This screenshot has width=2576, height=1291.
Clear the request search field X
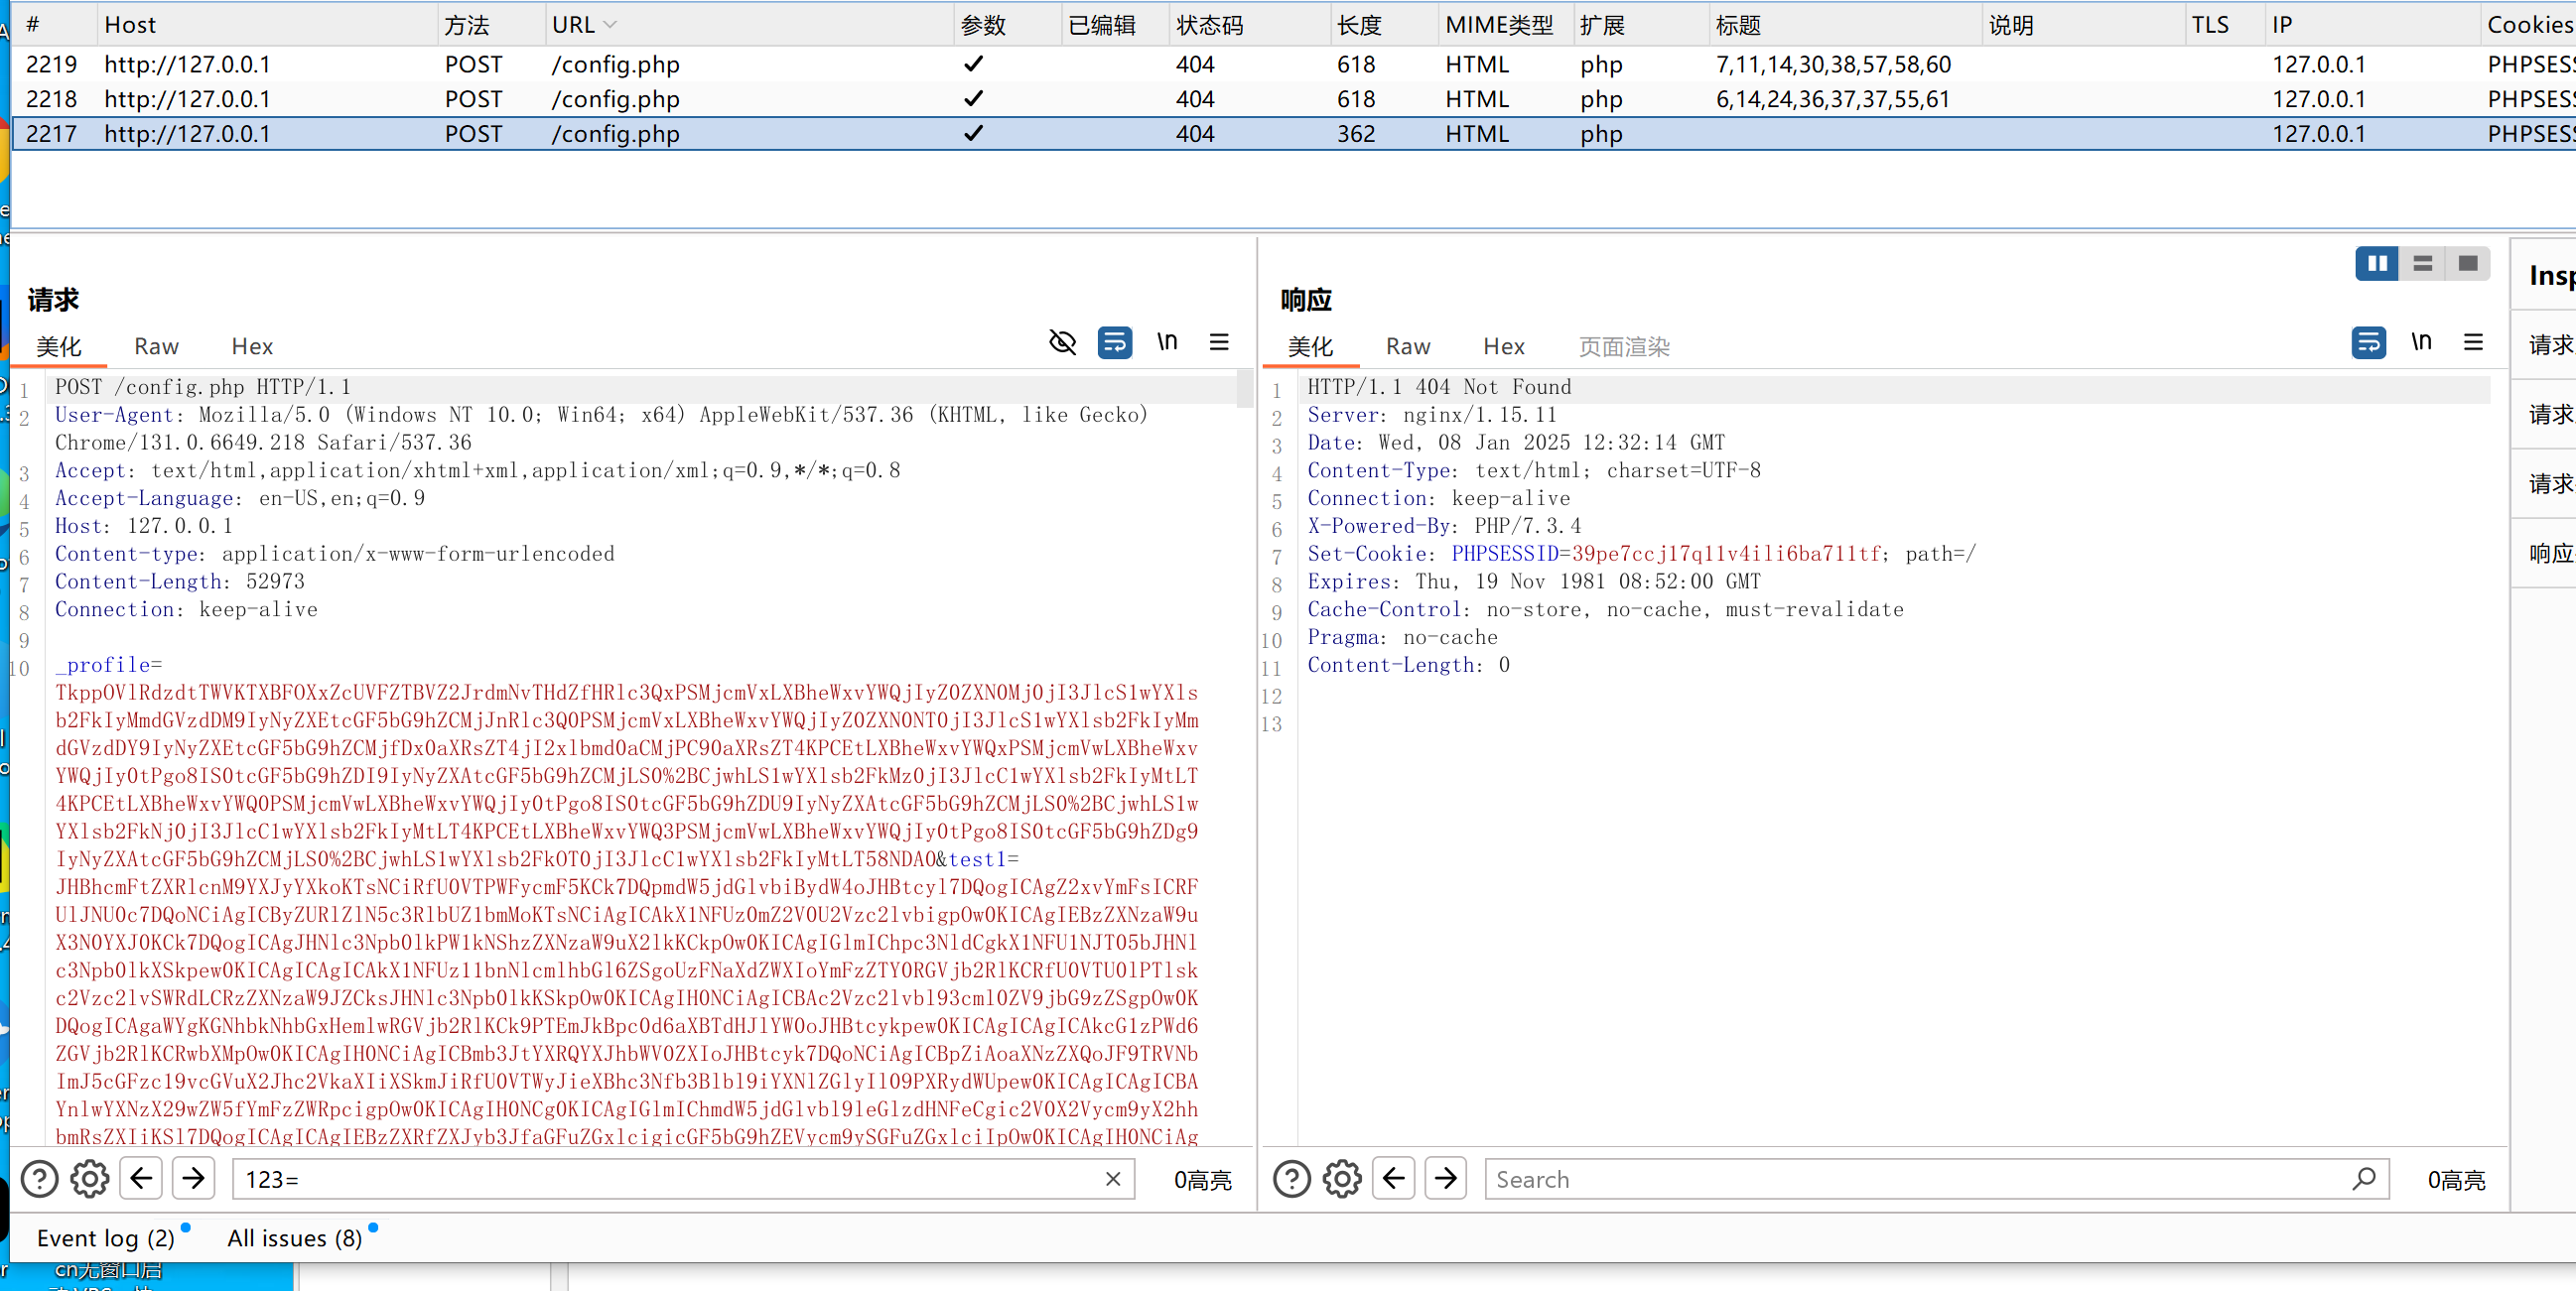coord(1112,1179)
